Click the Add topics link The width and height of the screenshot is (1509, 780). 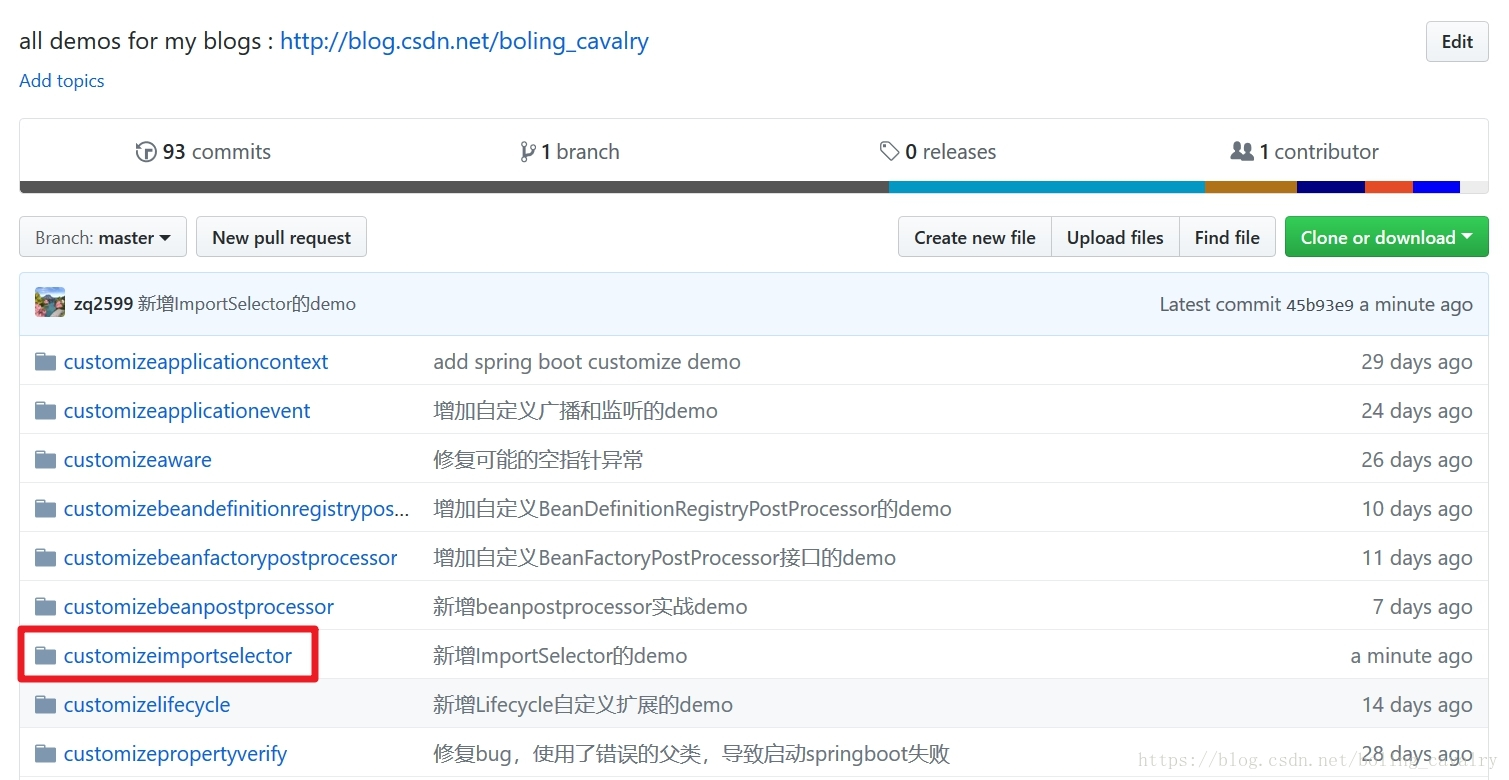point(62,81)
